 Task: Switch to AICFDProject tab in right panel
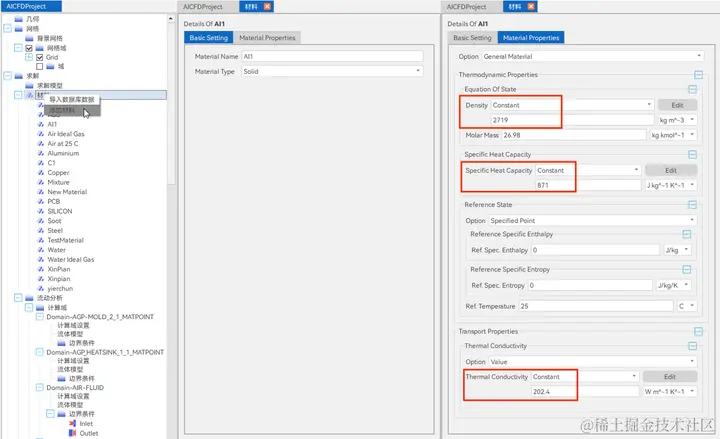click(x=466, y=7)
